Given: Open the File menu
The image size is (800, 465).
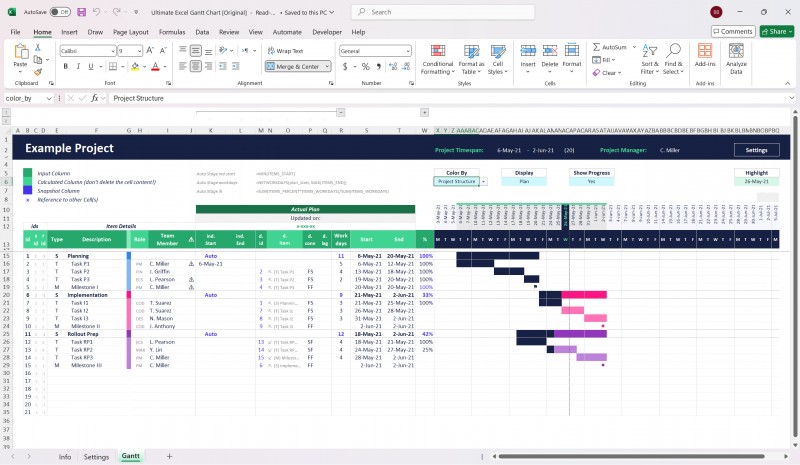Looking at the screenshot, I should coord(16,32).
